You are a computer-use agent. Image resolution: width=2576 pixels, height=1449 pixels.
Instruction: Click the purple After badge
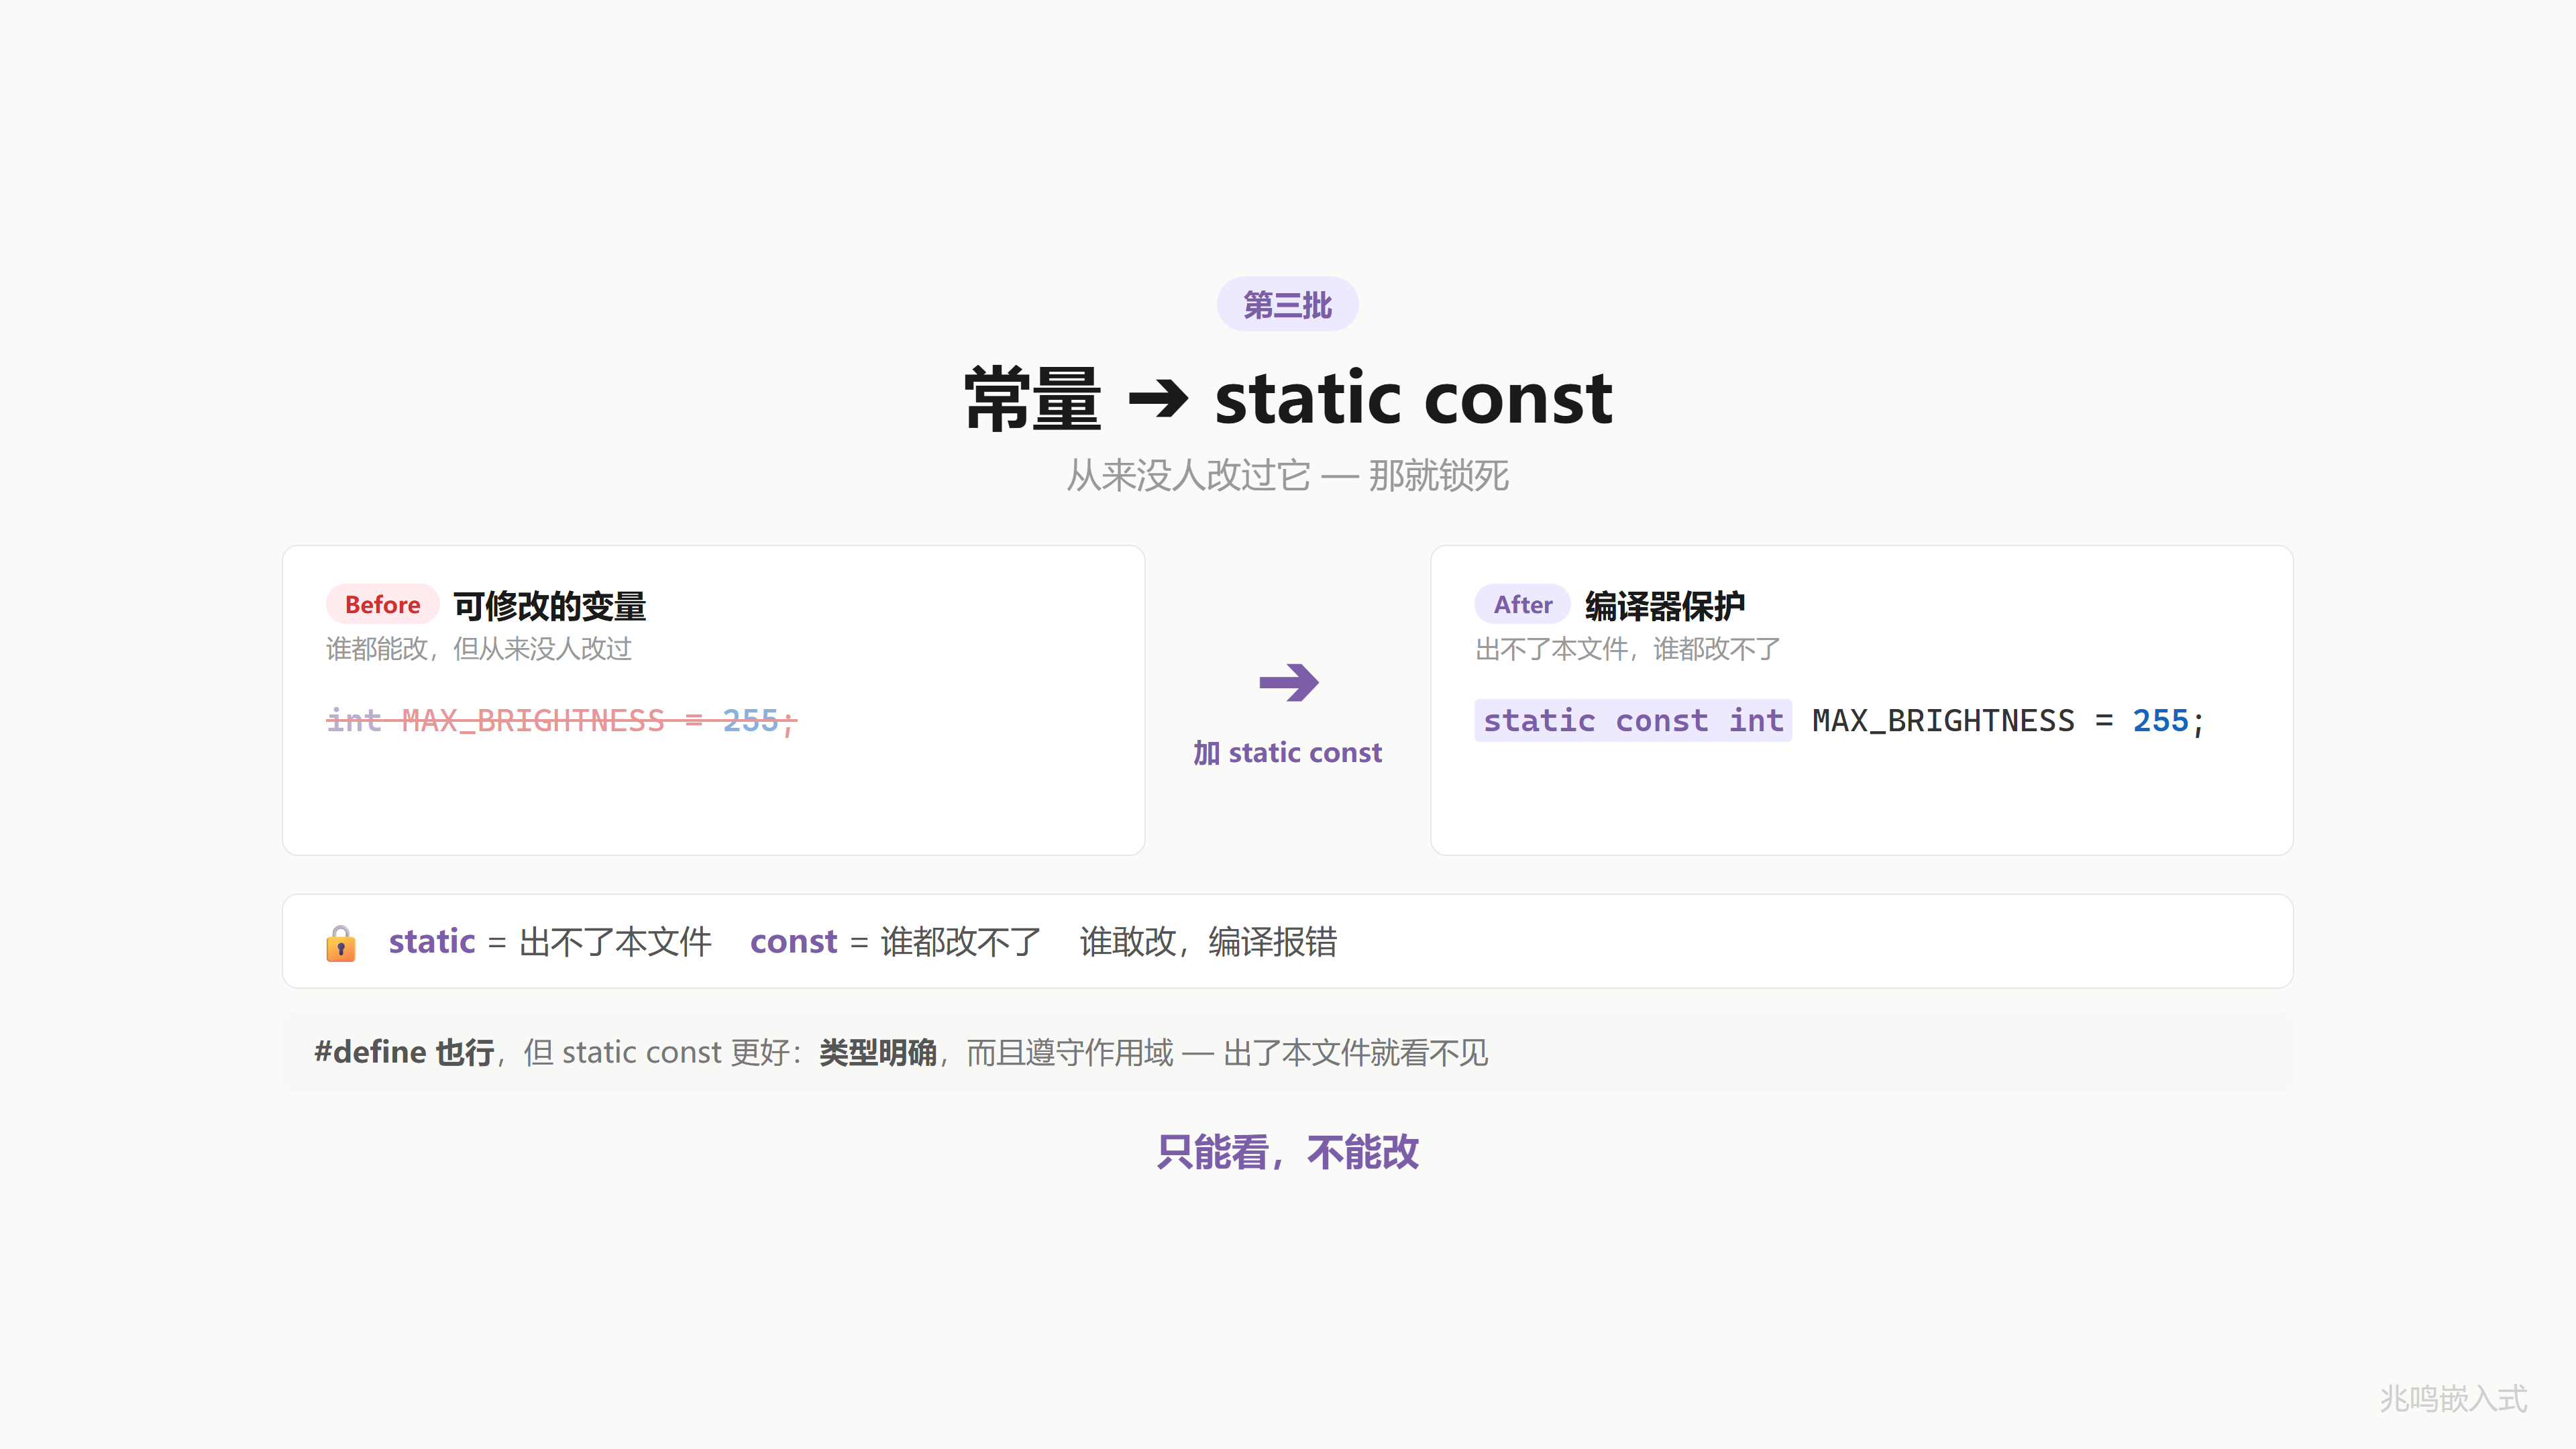[1522, 604]
